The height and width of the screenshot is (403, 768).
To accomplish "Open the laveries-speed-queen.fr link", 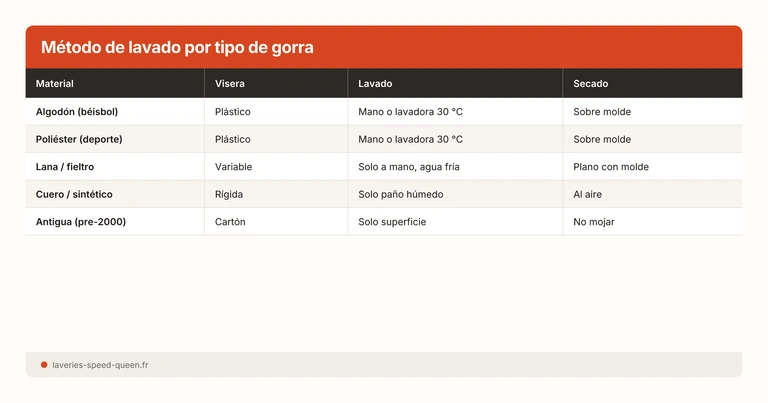I will click(x=100, y=365).
